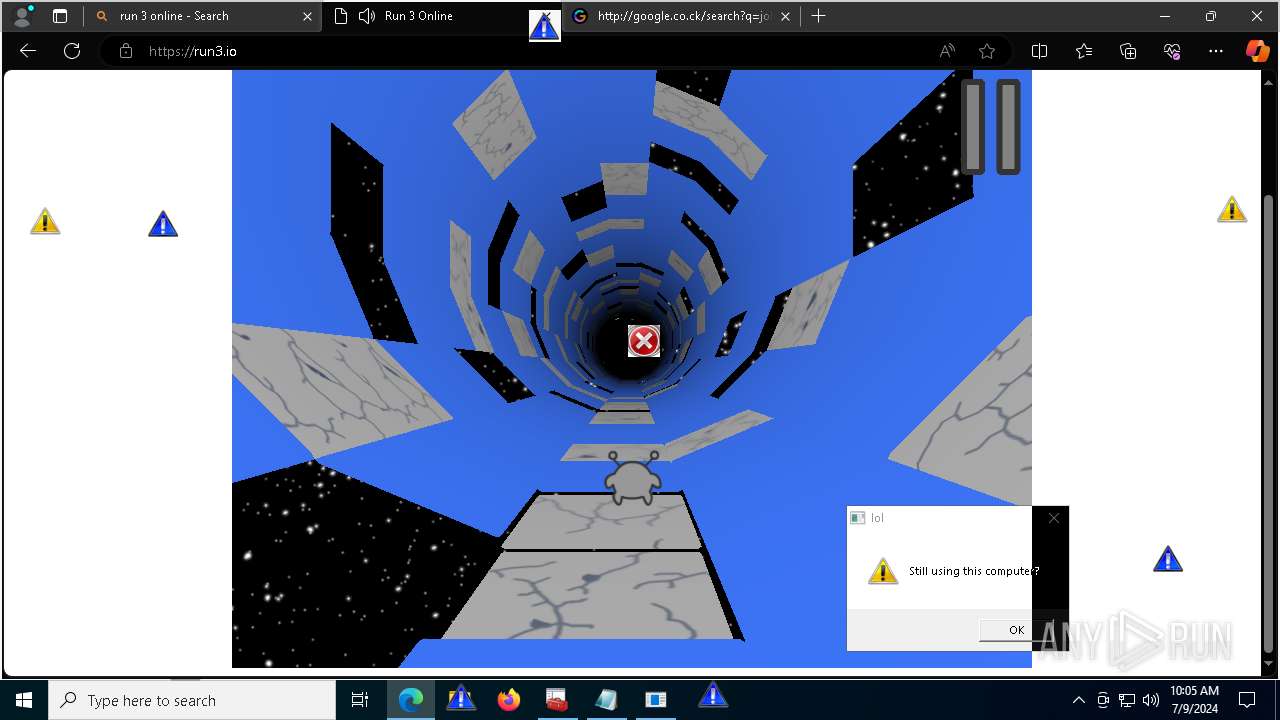Click the taskbar search box

192,700
